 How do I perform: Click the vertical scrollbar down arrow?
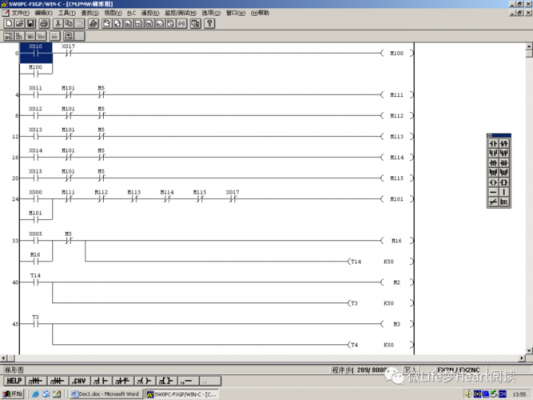(529, 350)
